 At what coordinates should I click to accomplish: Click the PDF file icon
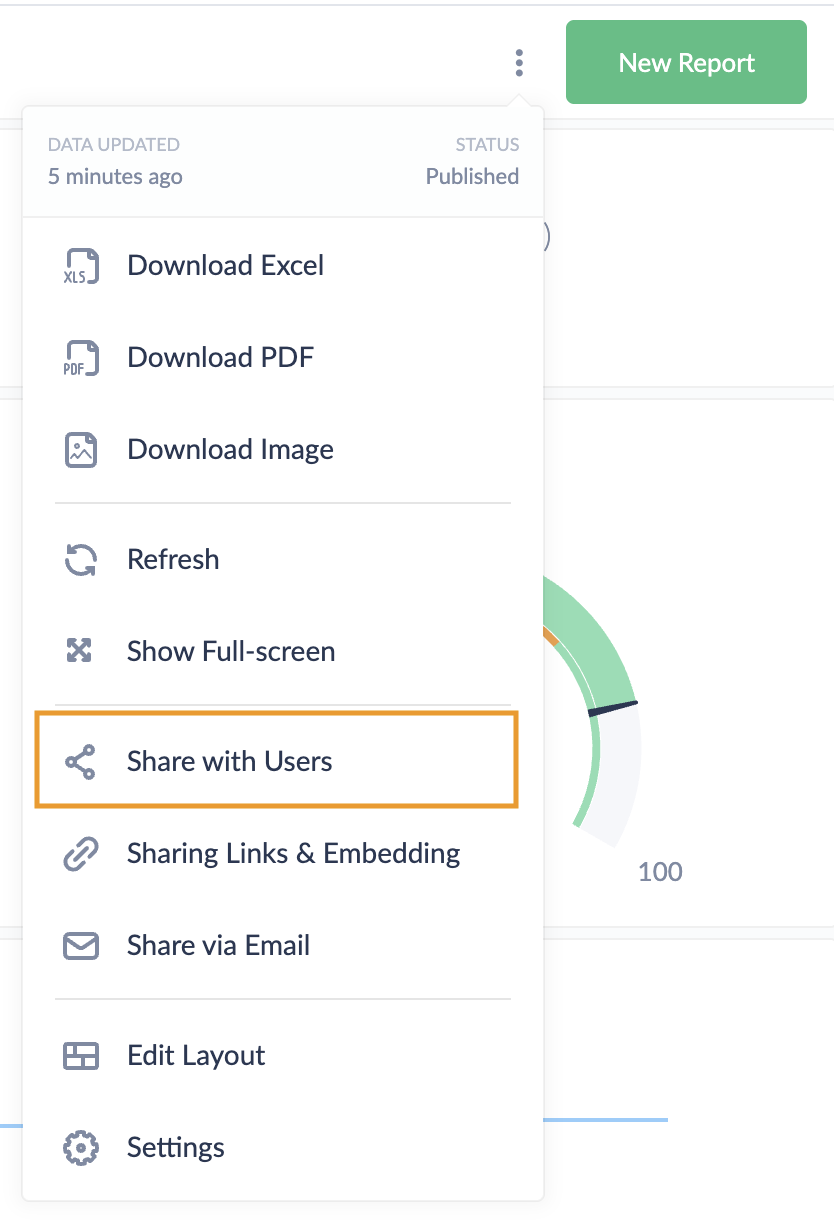pos(81,358)
